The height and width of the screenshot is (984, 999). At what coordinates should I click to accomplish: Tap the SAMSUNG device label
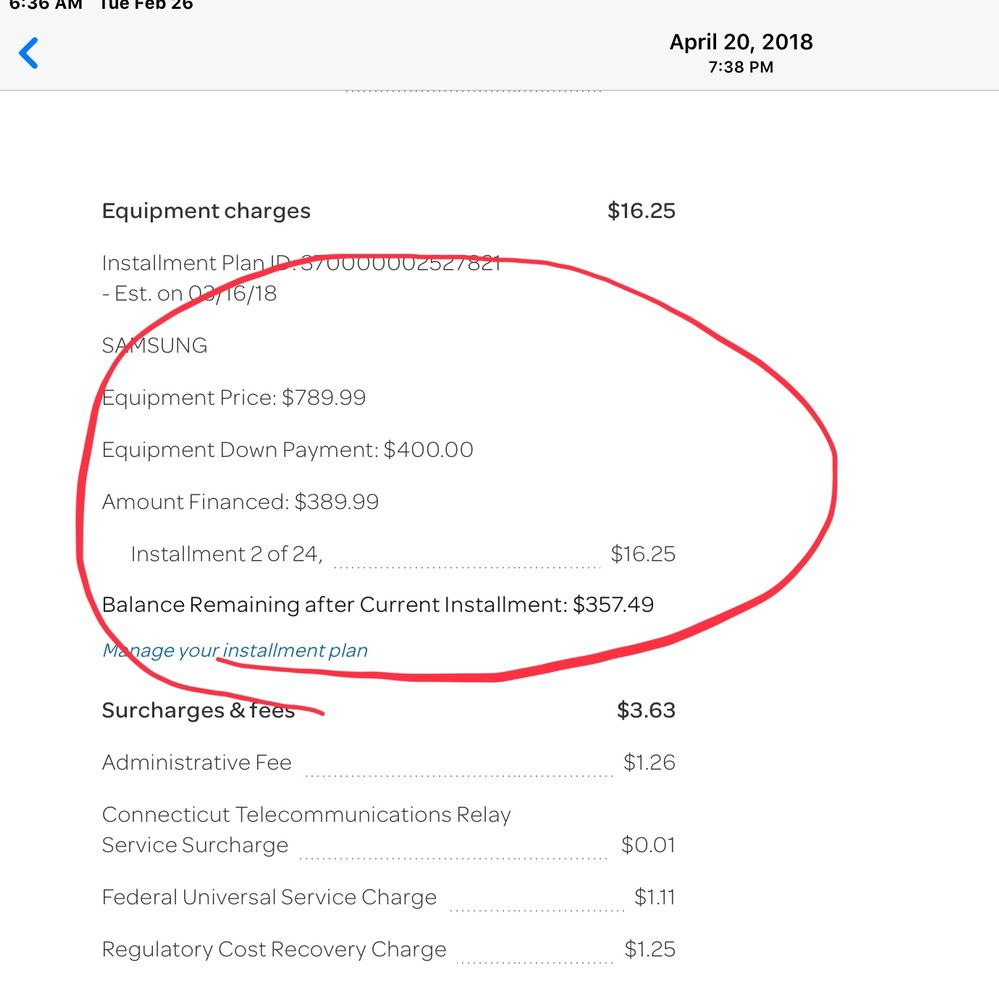(154, 345)
